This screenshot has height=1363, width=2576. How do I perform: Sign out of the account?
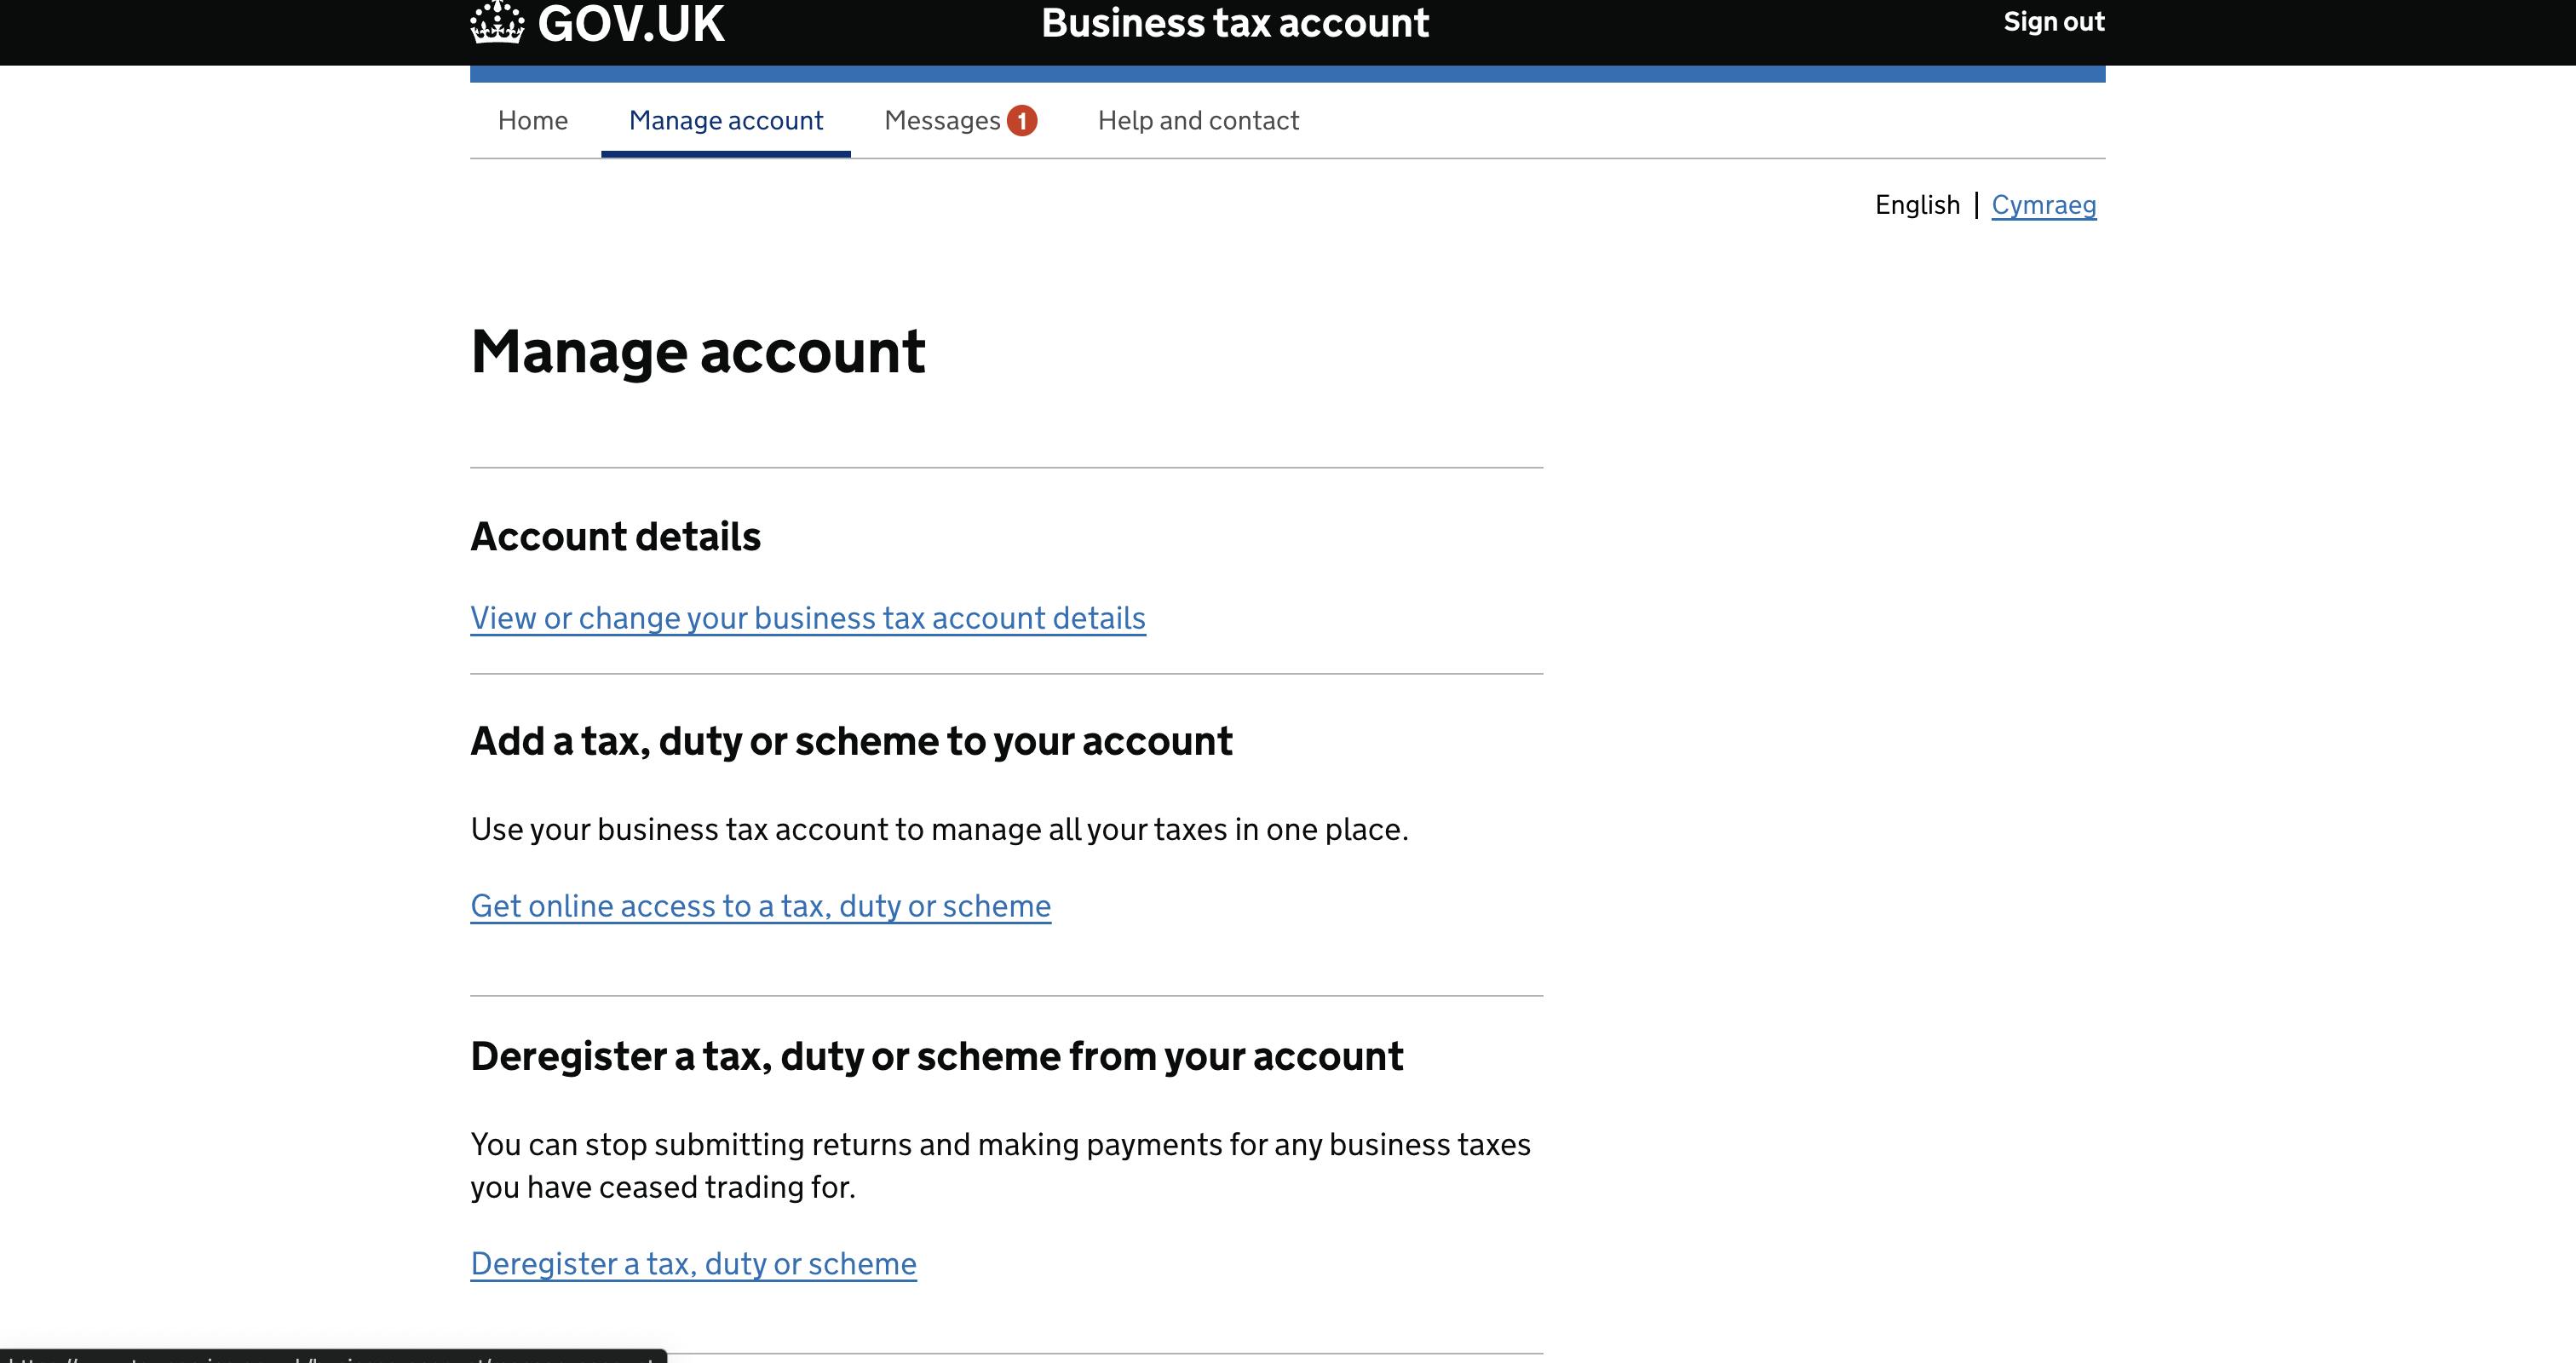[x=2053, y=22]
